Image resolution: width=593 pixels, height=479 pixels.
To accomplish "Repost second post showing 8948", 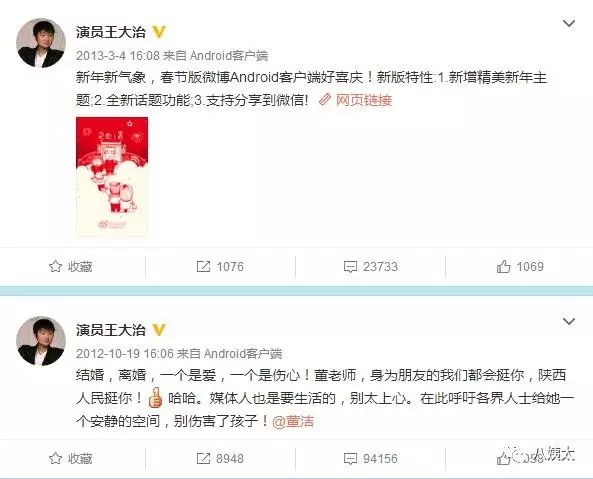I will click(220, 459).
